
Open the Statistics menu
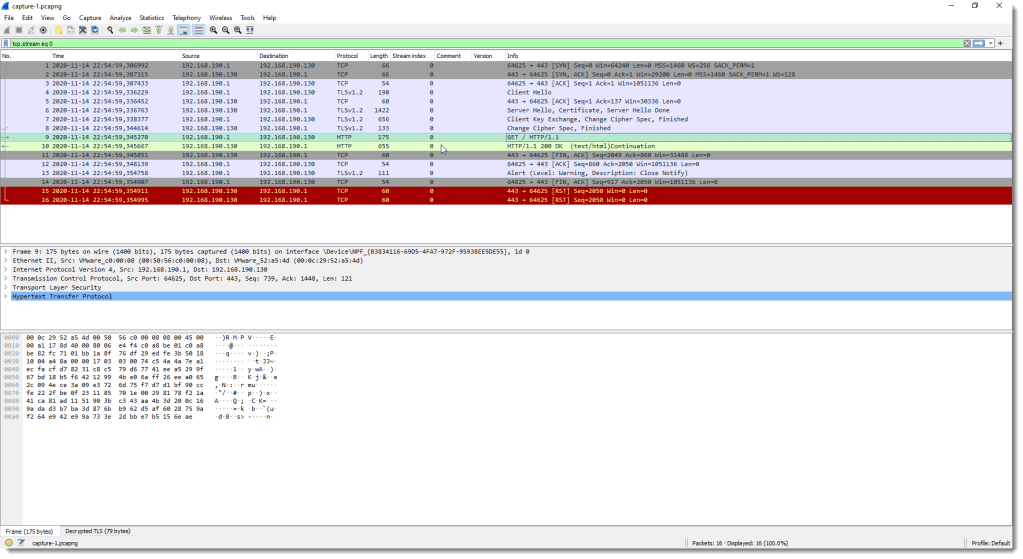click(152, 18)
